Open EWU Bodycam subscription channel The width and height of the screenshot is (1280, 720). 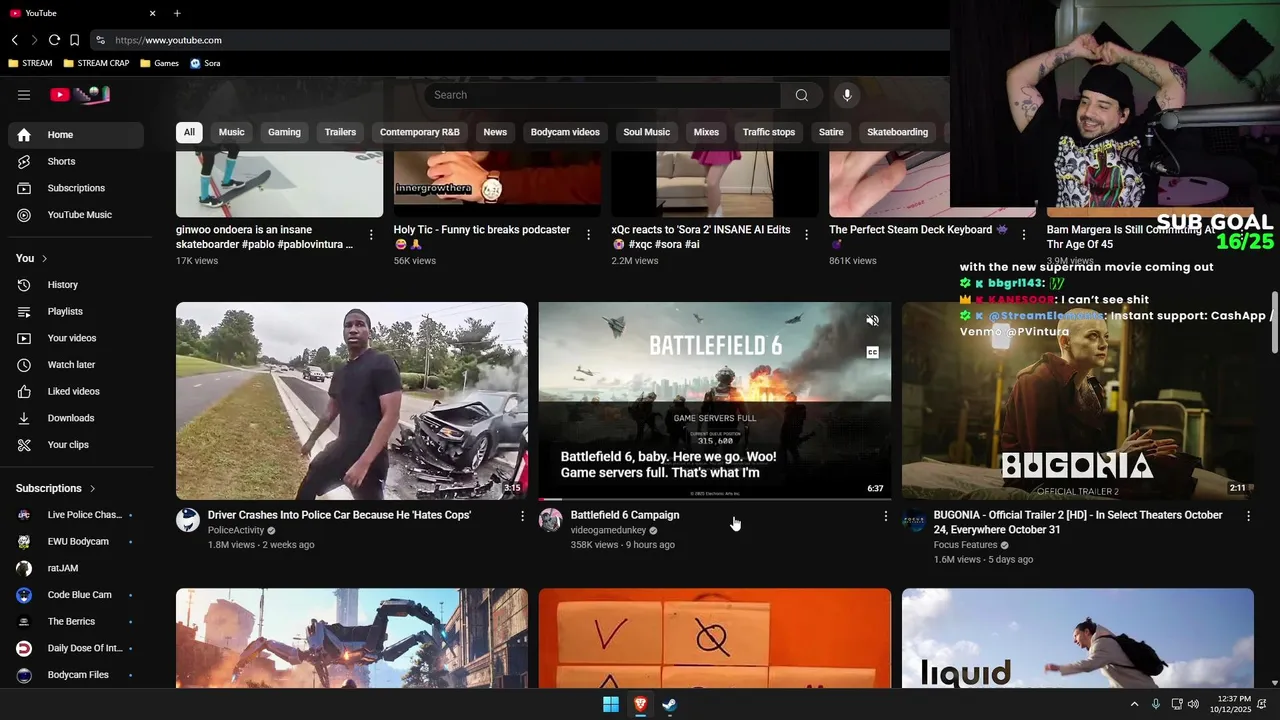pyautogui.click(x=76, y=541)
